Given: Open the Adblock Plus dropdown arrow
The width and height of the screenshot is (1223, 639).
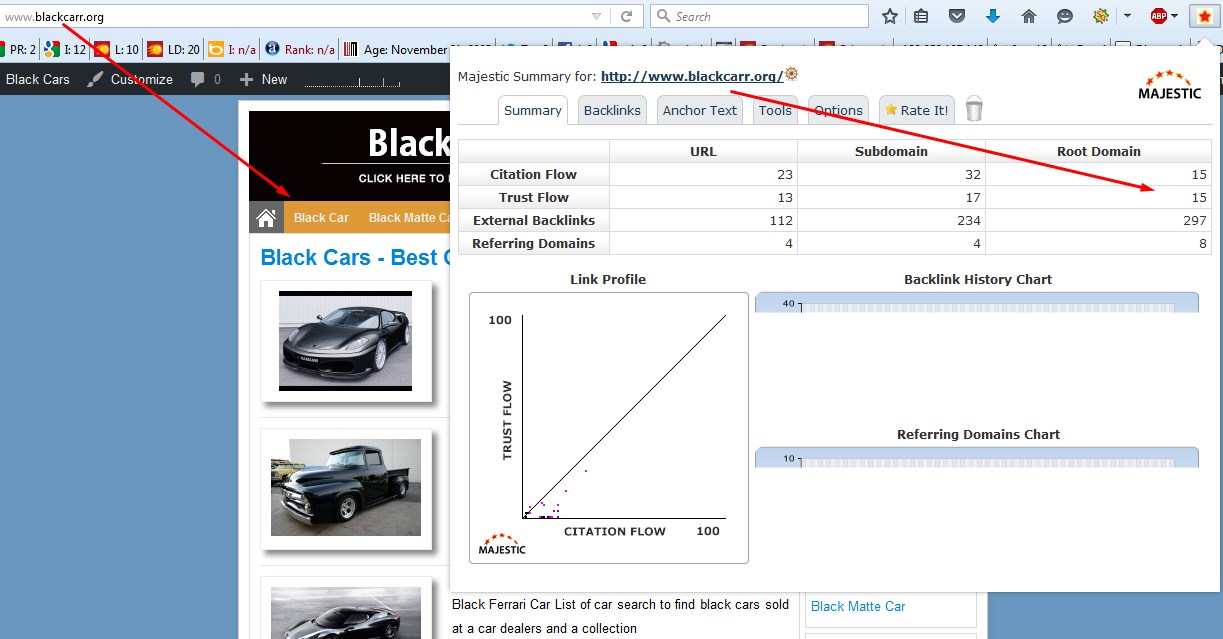Looking at the screenshot, I should (1175, 16).
